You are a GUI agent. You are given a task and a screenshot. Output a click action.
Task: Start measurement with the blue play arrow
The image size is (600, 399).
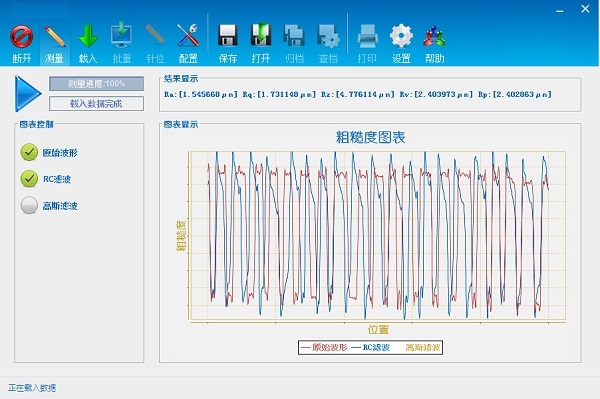[x=28, y=94]
